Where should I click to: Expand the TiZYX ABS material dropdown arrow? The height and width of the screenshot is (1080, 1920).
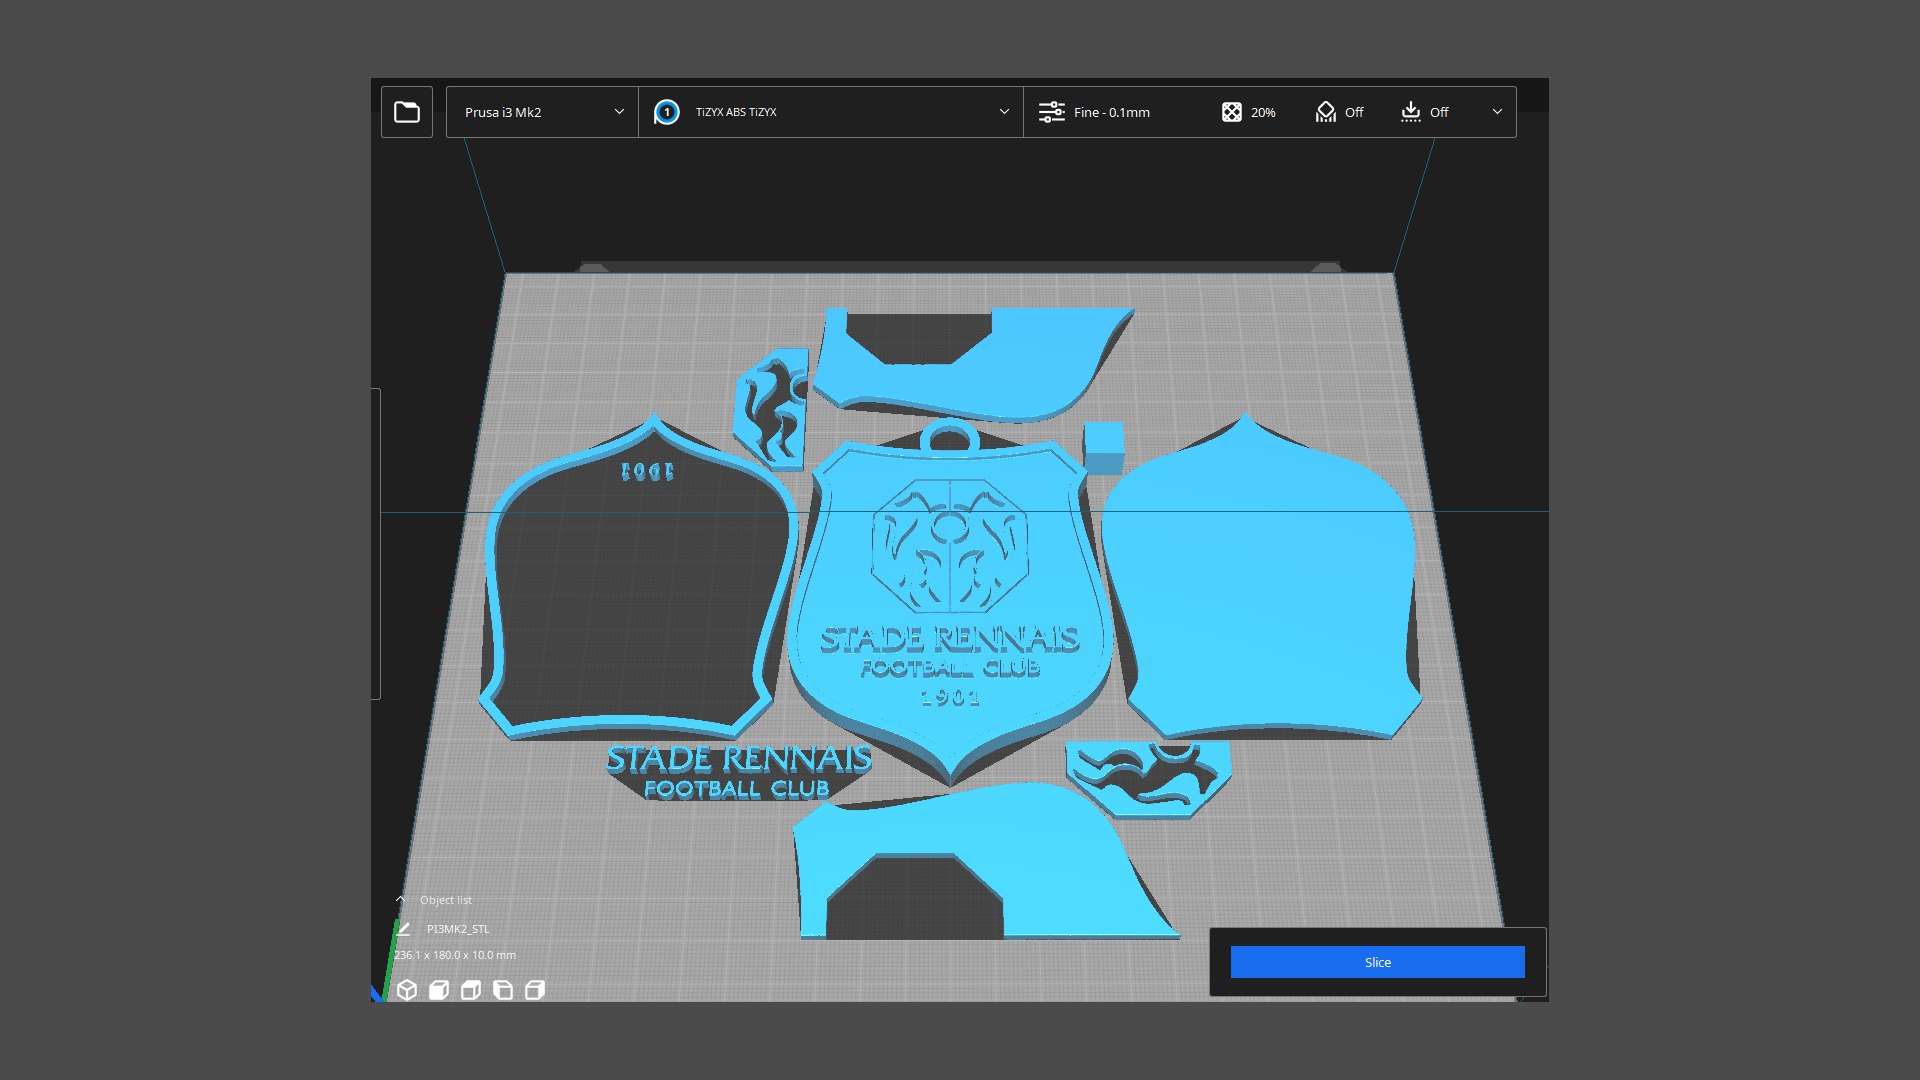coord(1004,112)
